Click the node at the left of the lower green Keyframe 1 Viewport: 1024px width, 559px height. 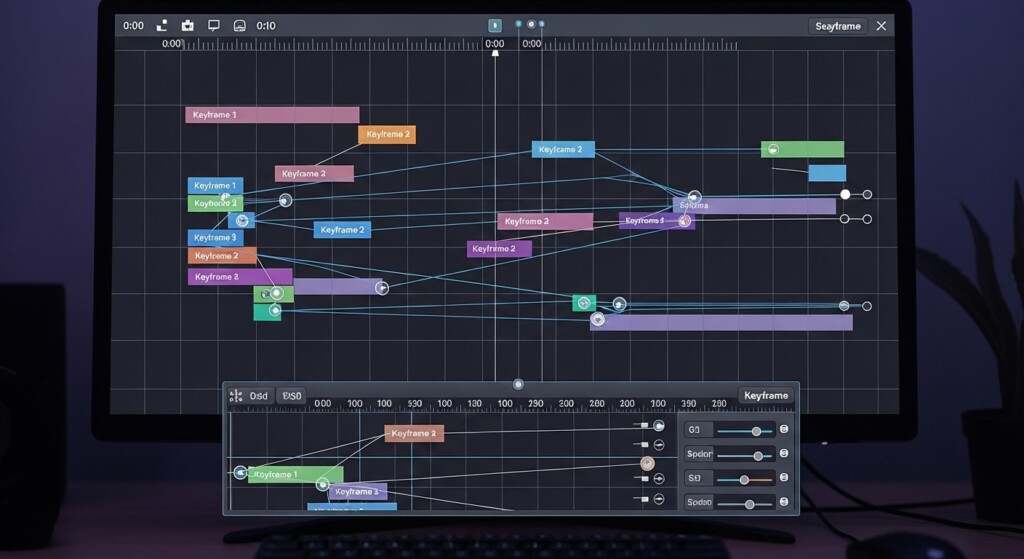click(240, 472)
